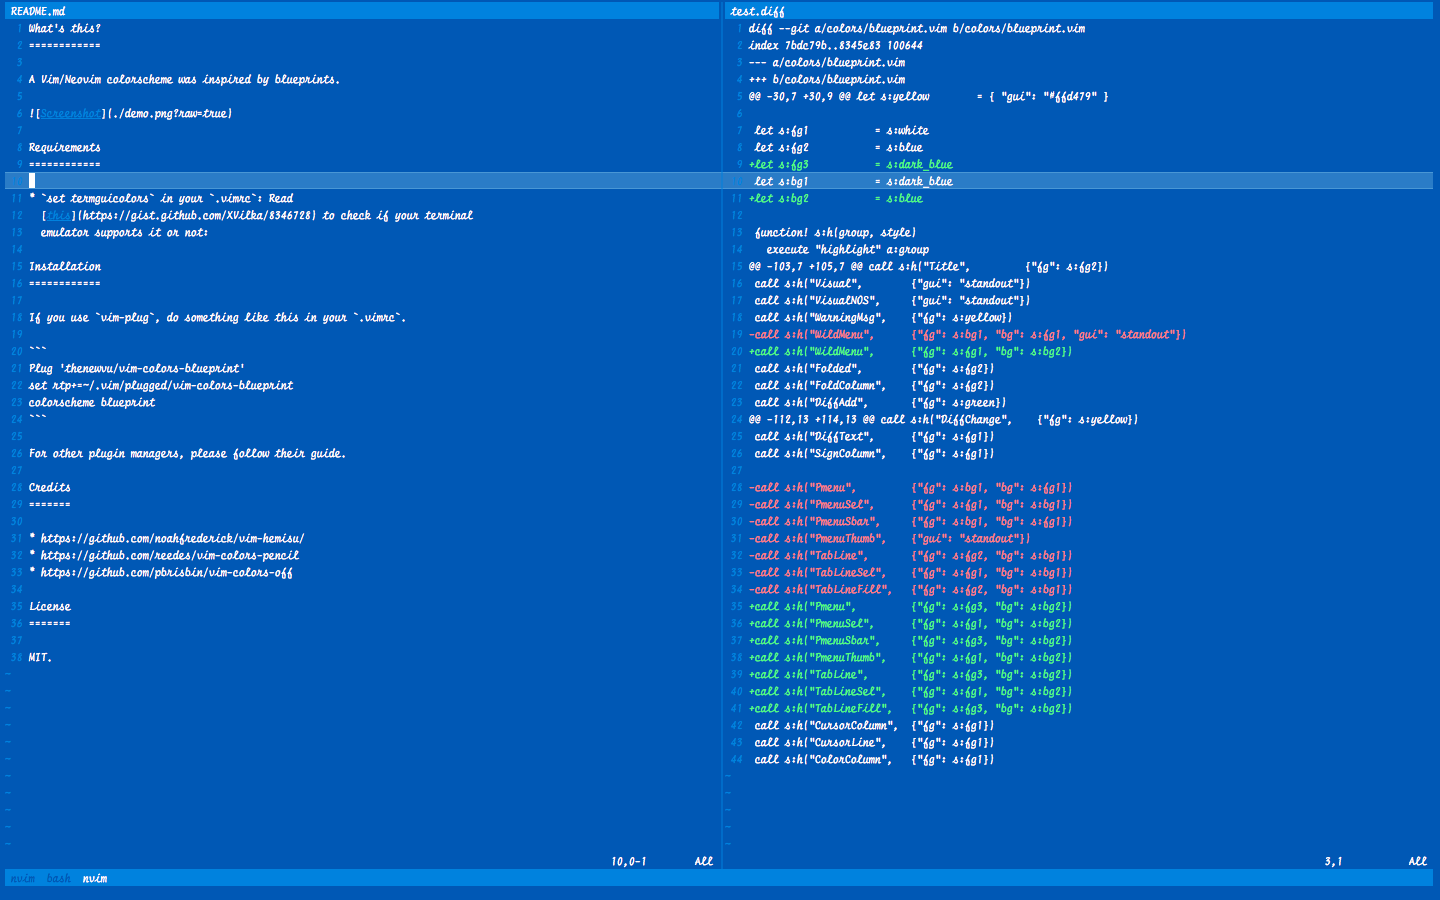This screenshot has width=1440, height=900.
Task: Click the 'diff --git a/colors/blueprint.vim' line
Action: (917, 28)
